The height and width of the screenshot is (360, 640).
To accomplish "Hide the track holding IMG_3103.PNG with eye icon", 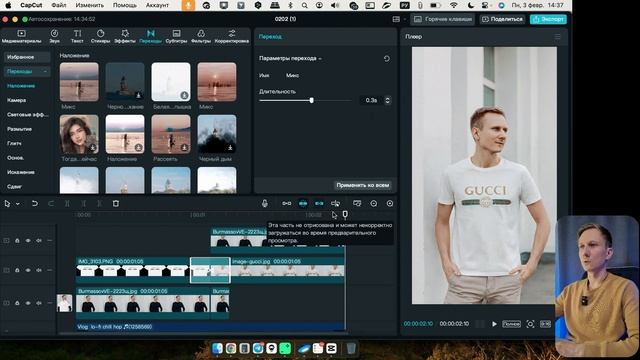I will point(28,270).
